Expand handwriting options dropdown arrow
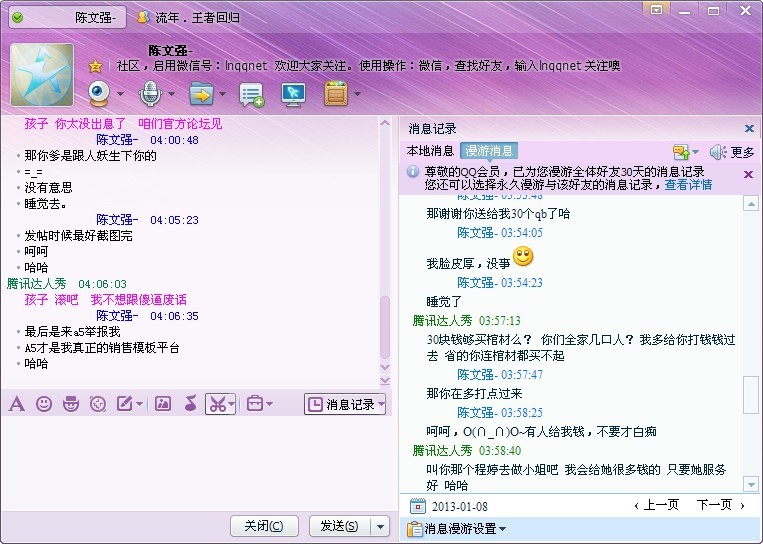 click(x=140, y=404)
